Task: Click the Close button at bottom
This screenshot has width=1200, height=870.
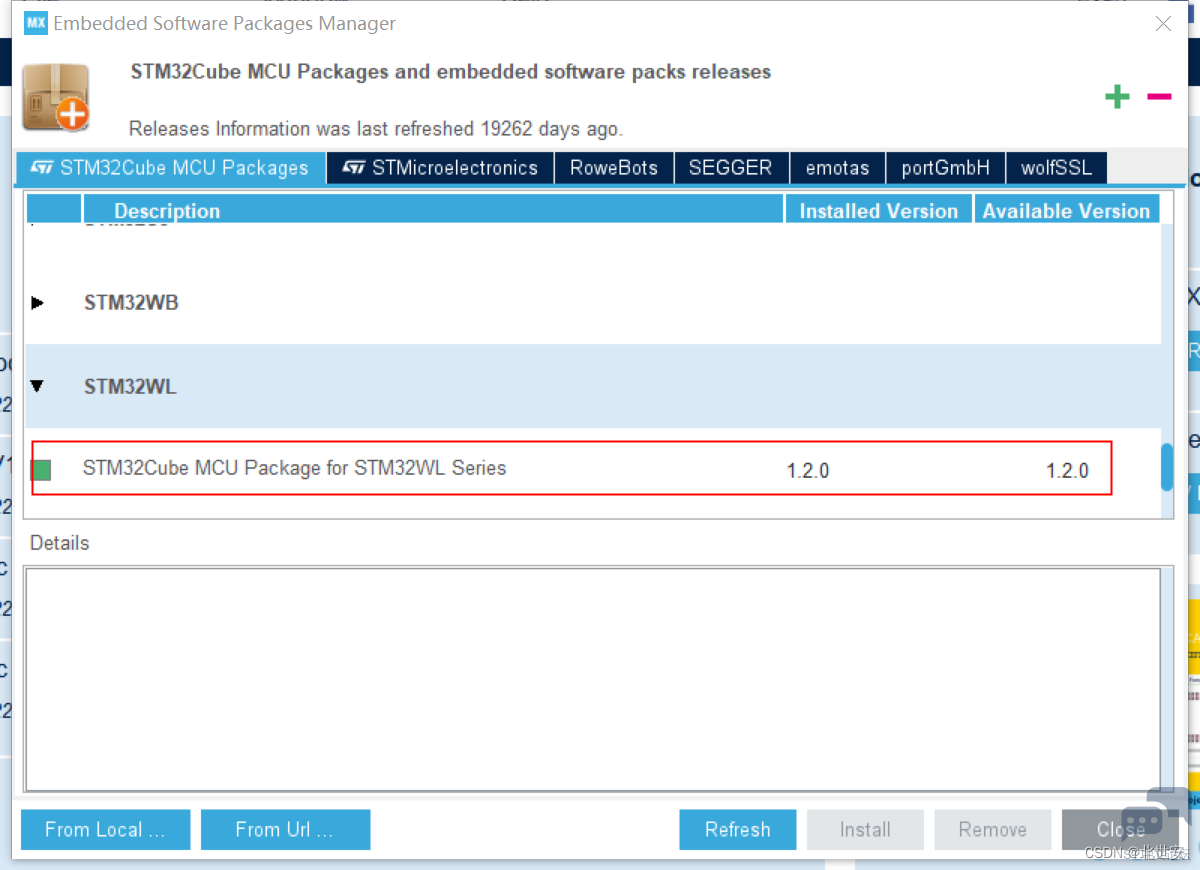Action: [x=1120, y=829]
